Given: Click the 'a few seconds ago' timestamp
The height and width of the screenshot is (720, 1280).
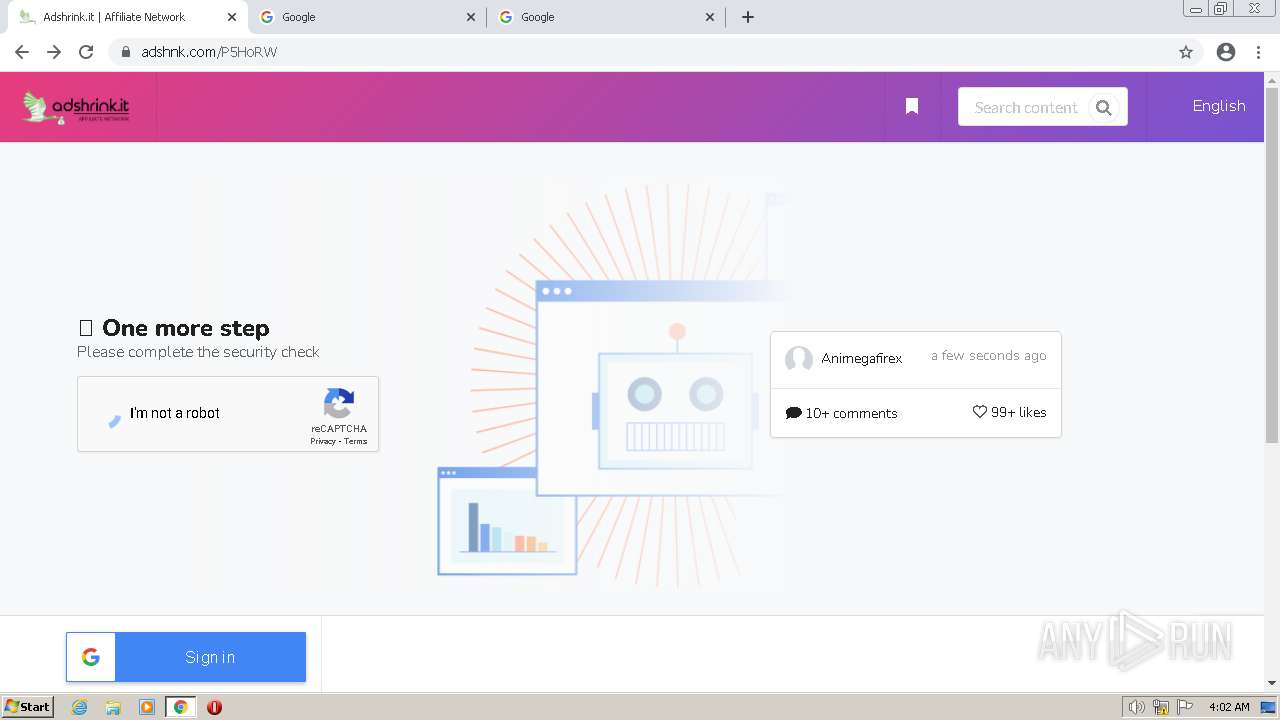Looking at the screenshot, I should 988,355.
